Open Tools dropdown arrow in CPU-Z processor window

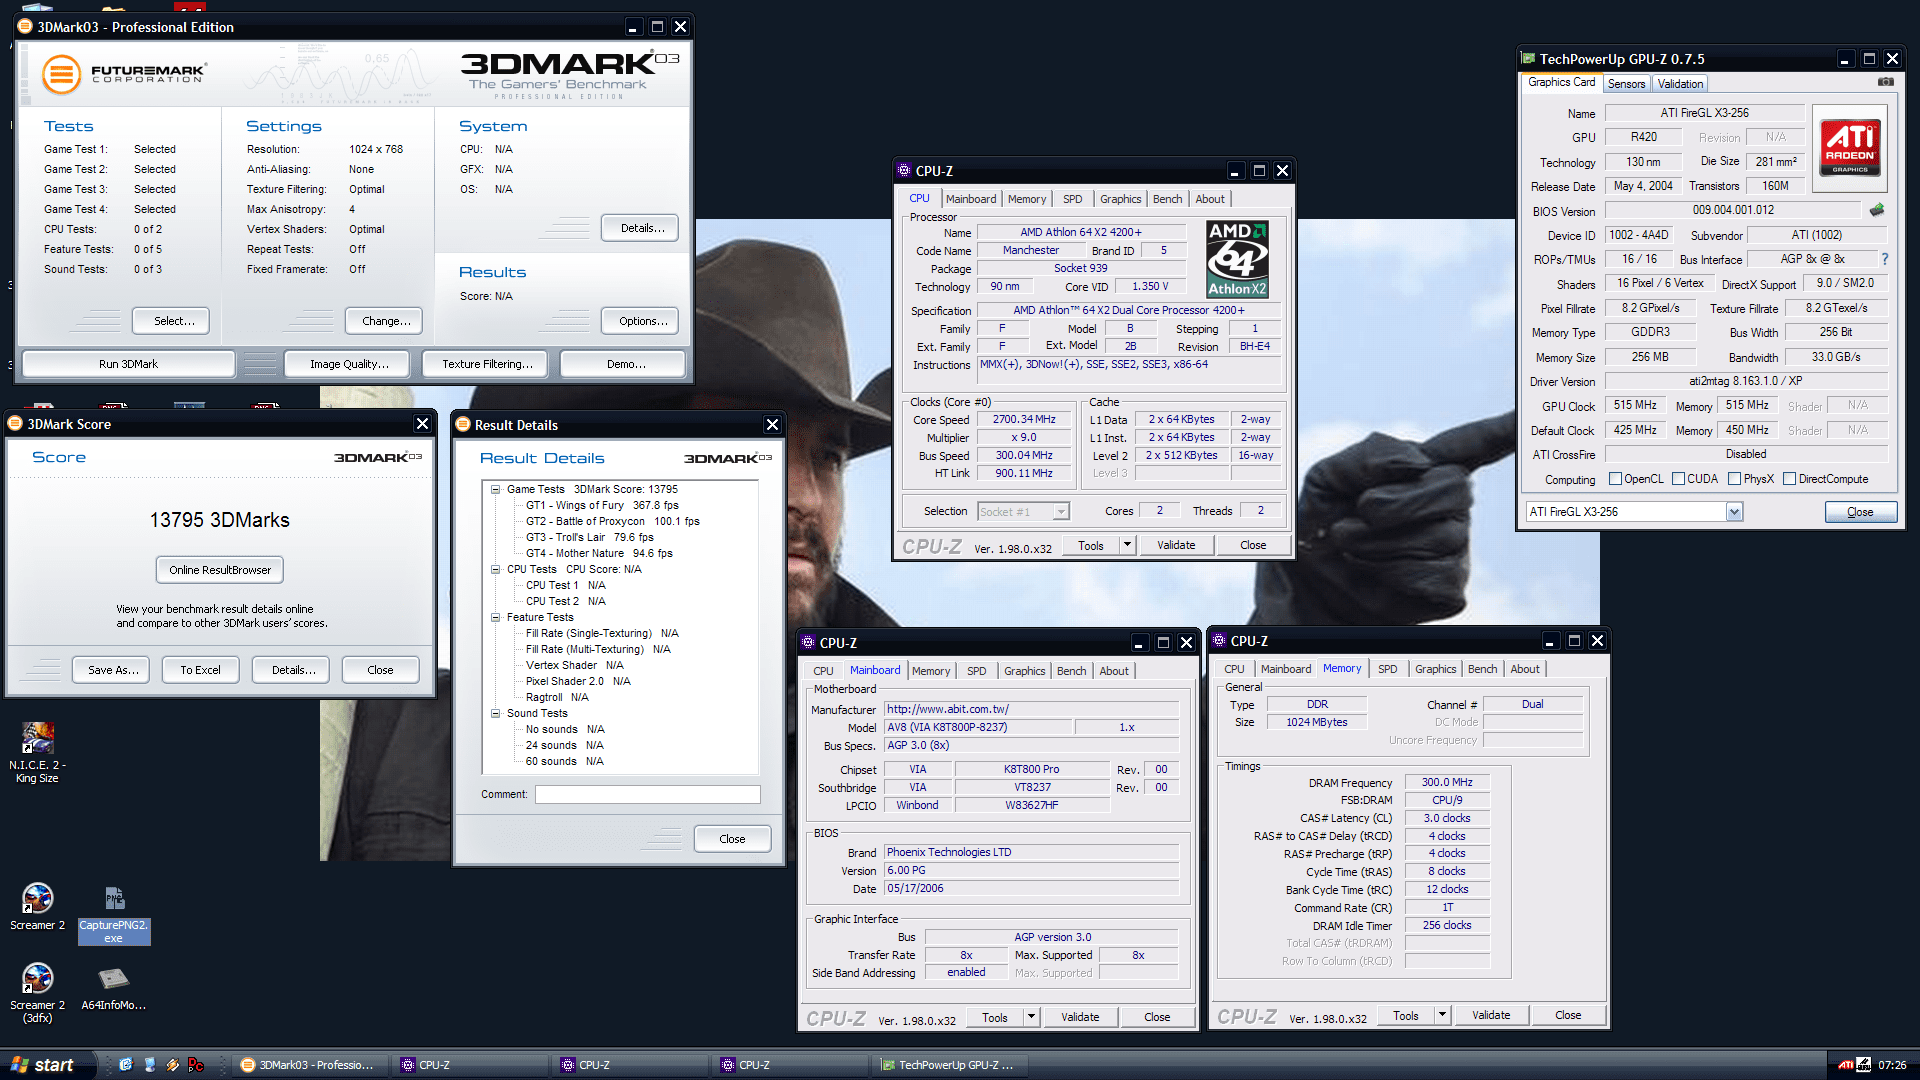(x=1127, y=545)
